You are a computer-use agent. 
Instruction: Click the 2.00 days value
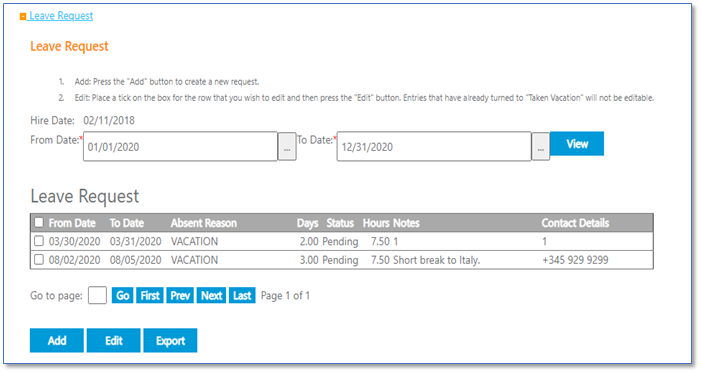click(x=309, y=242)
